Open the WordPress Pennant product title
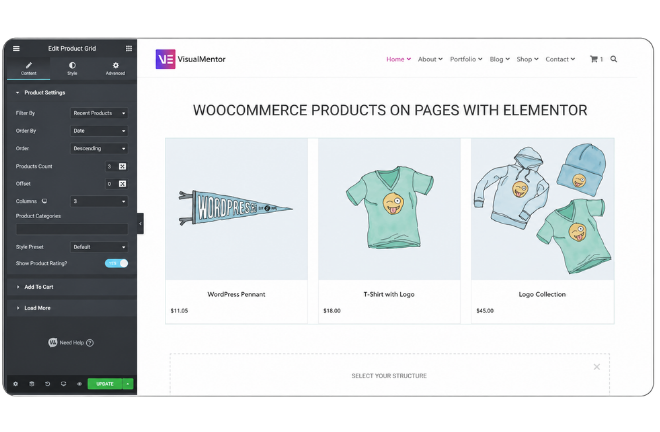The image size is (660, 432). pyautogui.click(x=237, y=295)
